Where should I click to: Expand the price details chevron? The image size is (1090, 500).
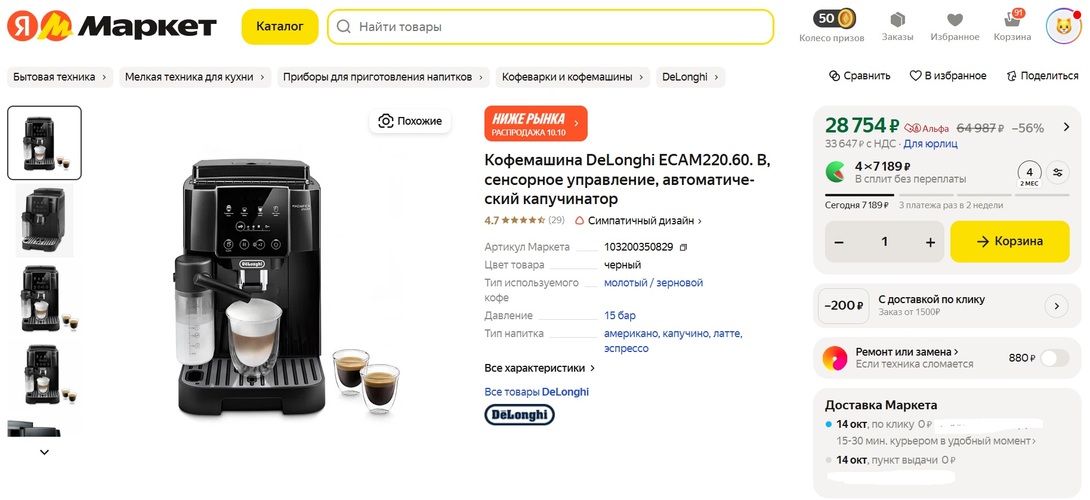pos(1066,127)
